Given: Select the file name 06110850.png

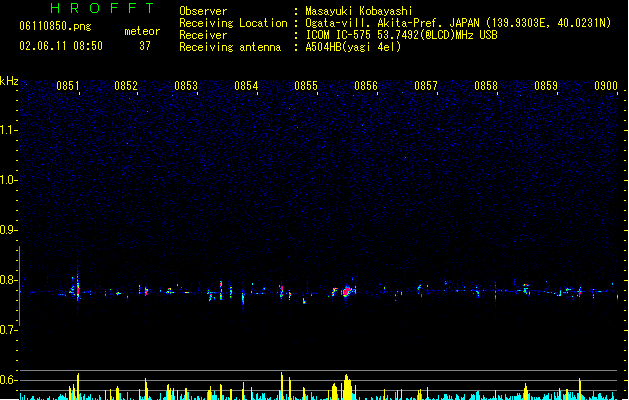Looking at the screenshot, I should click(55, 26).
